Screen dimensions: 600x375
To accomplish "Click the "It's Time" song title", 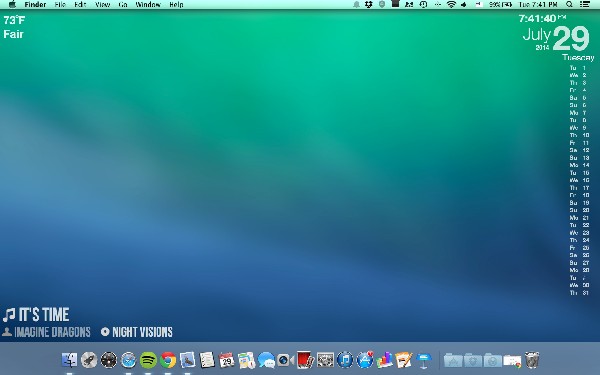I will point(44,315).
